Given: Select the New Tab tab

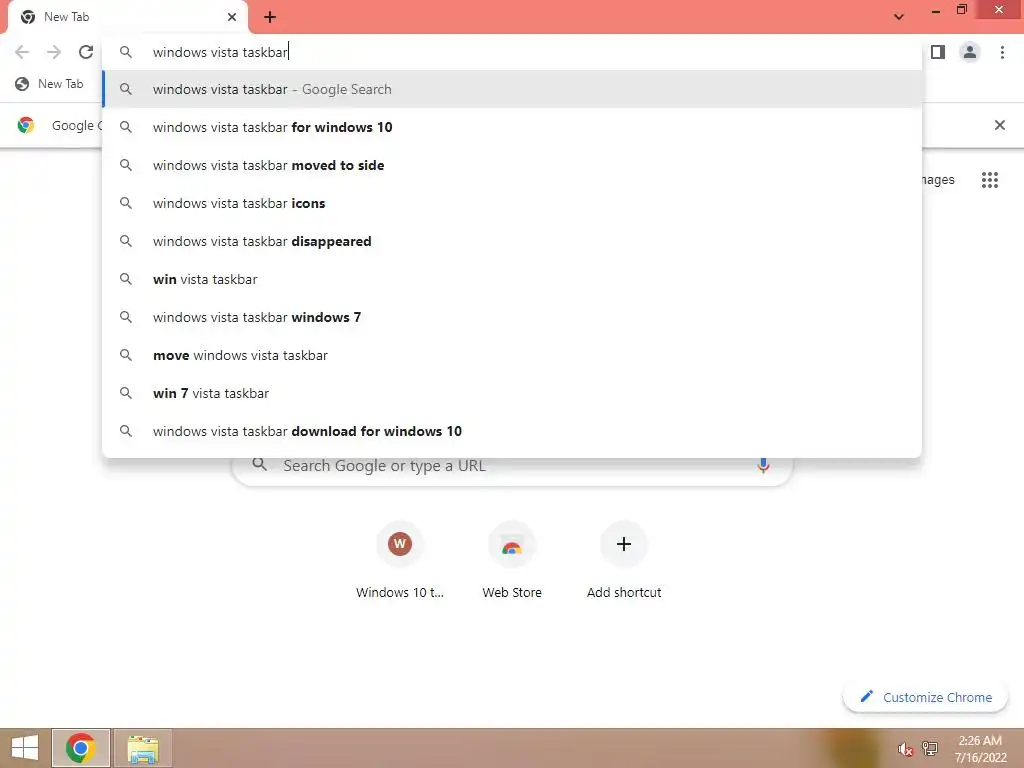Looking at the screenshot, I should click(127, 17).
